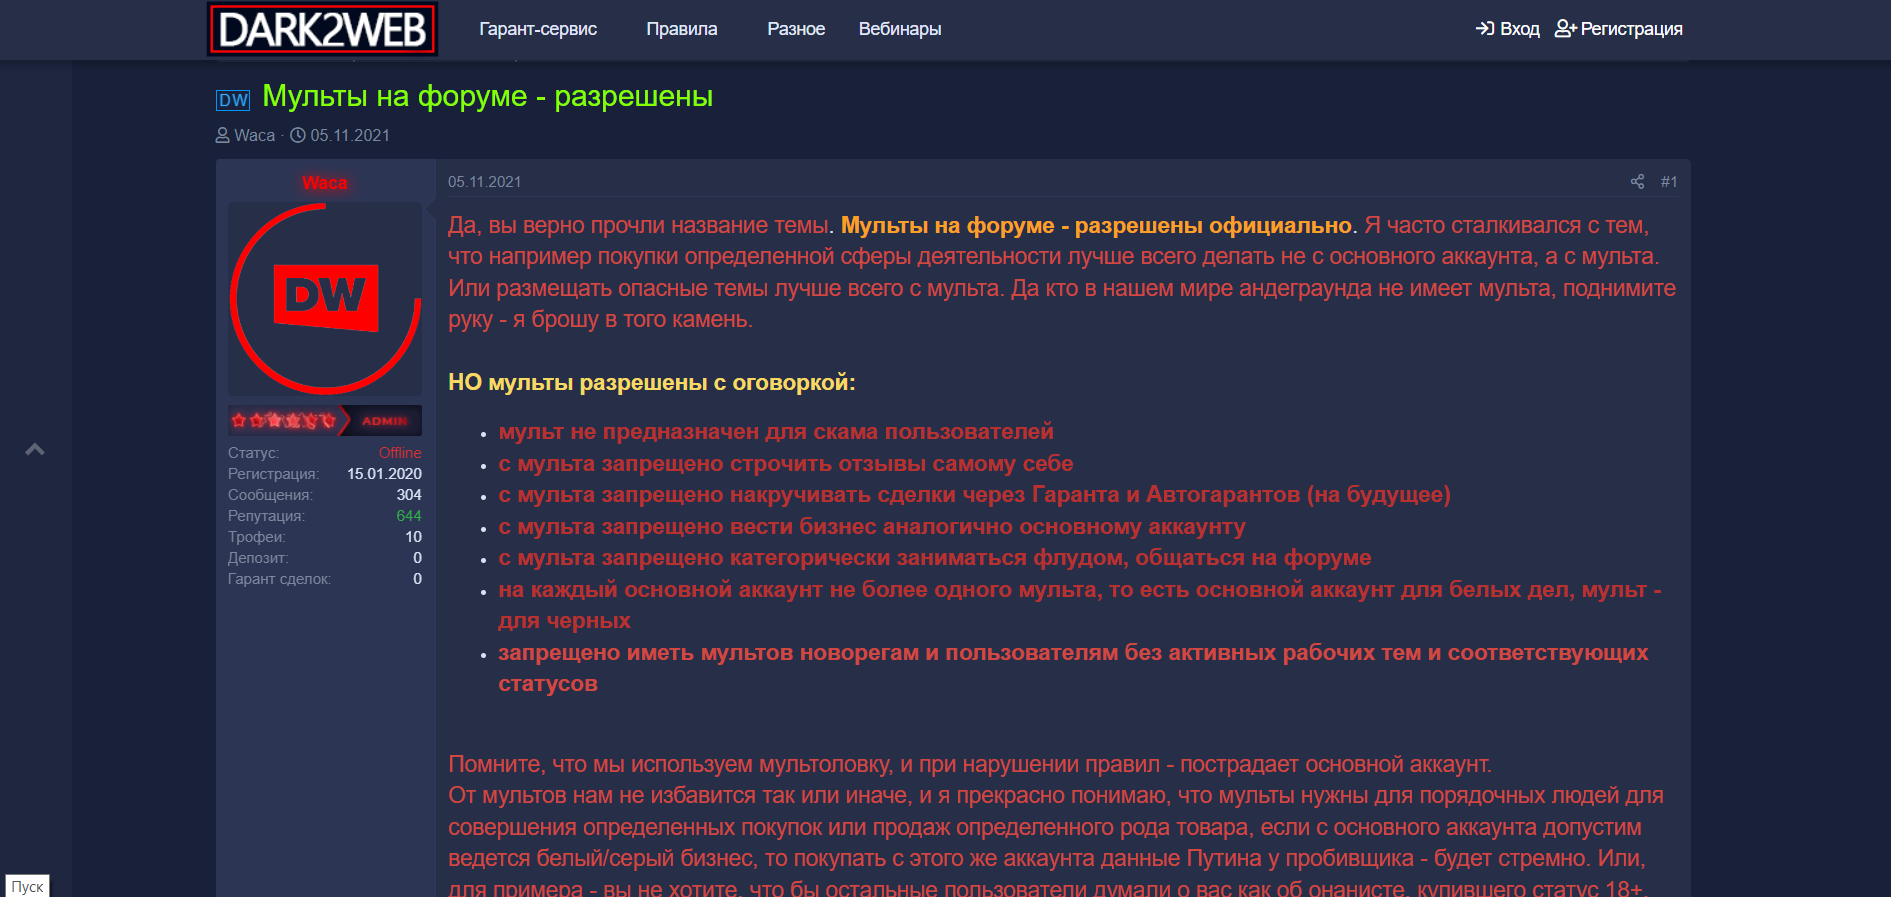1891x897 pixels.
Task: Click the Пуск start button
Action: [27, 886]
